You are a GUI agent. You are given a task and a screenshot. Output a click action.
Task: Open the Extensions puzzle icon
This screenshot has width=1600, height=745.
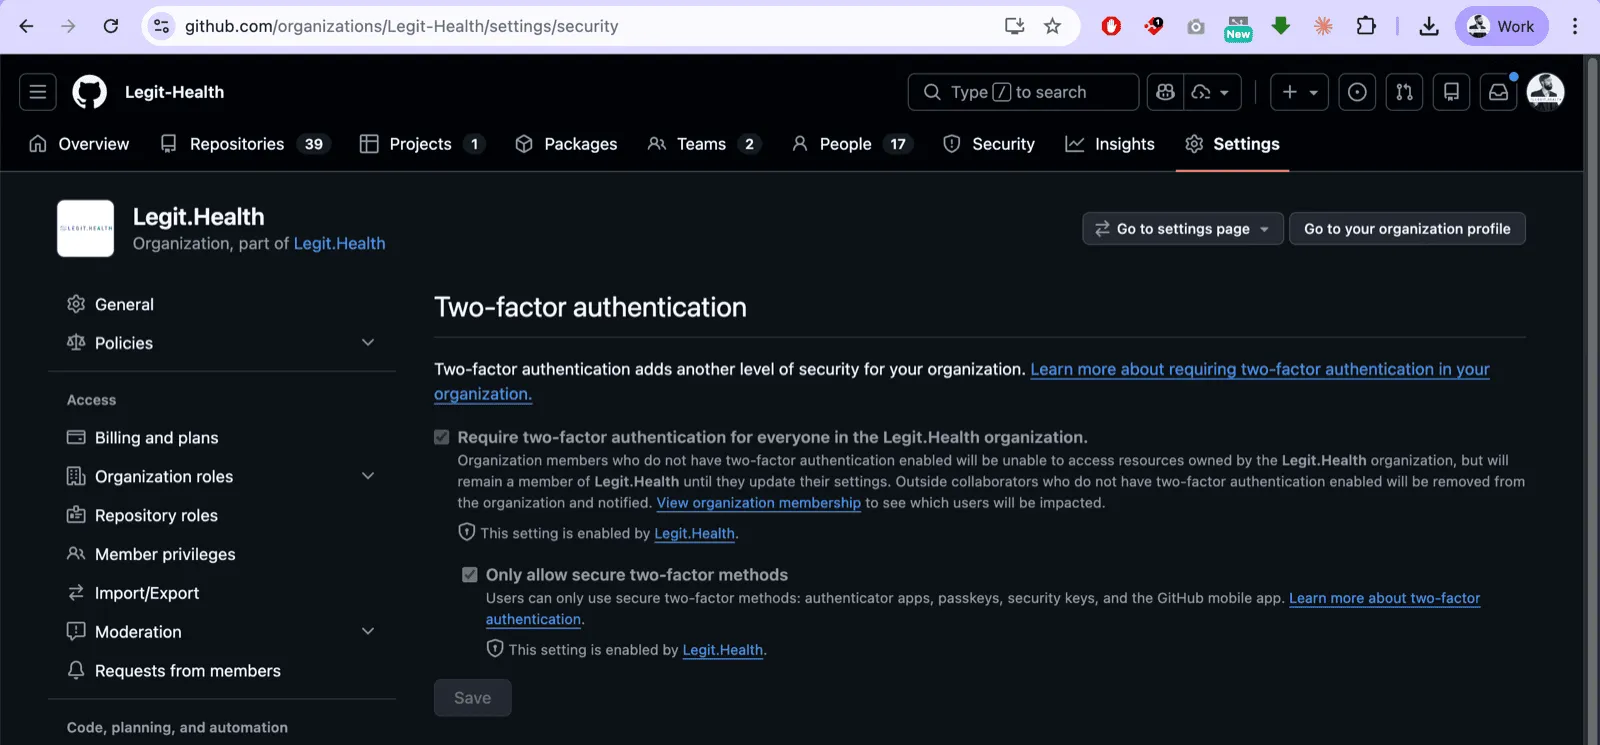1366,26
